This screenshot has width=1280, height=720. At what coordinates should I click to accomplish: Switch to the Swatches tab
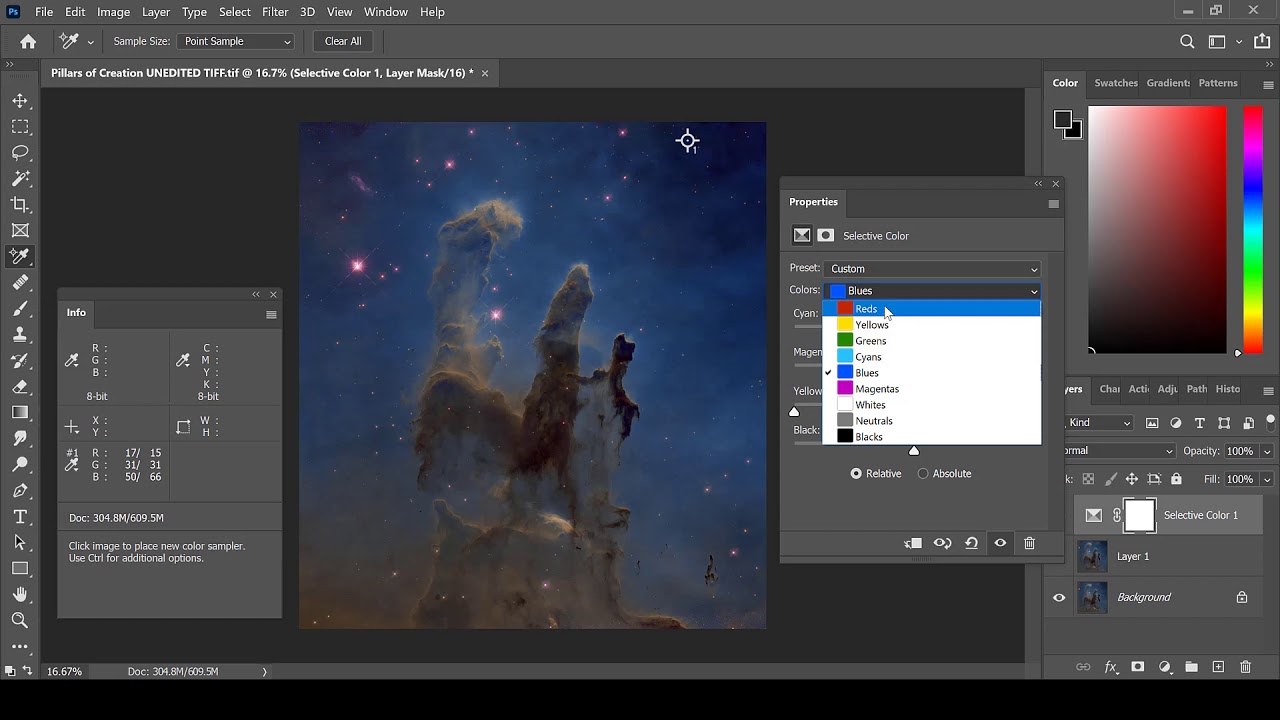point(1116,83)
